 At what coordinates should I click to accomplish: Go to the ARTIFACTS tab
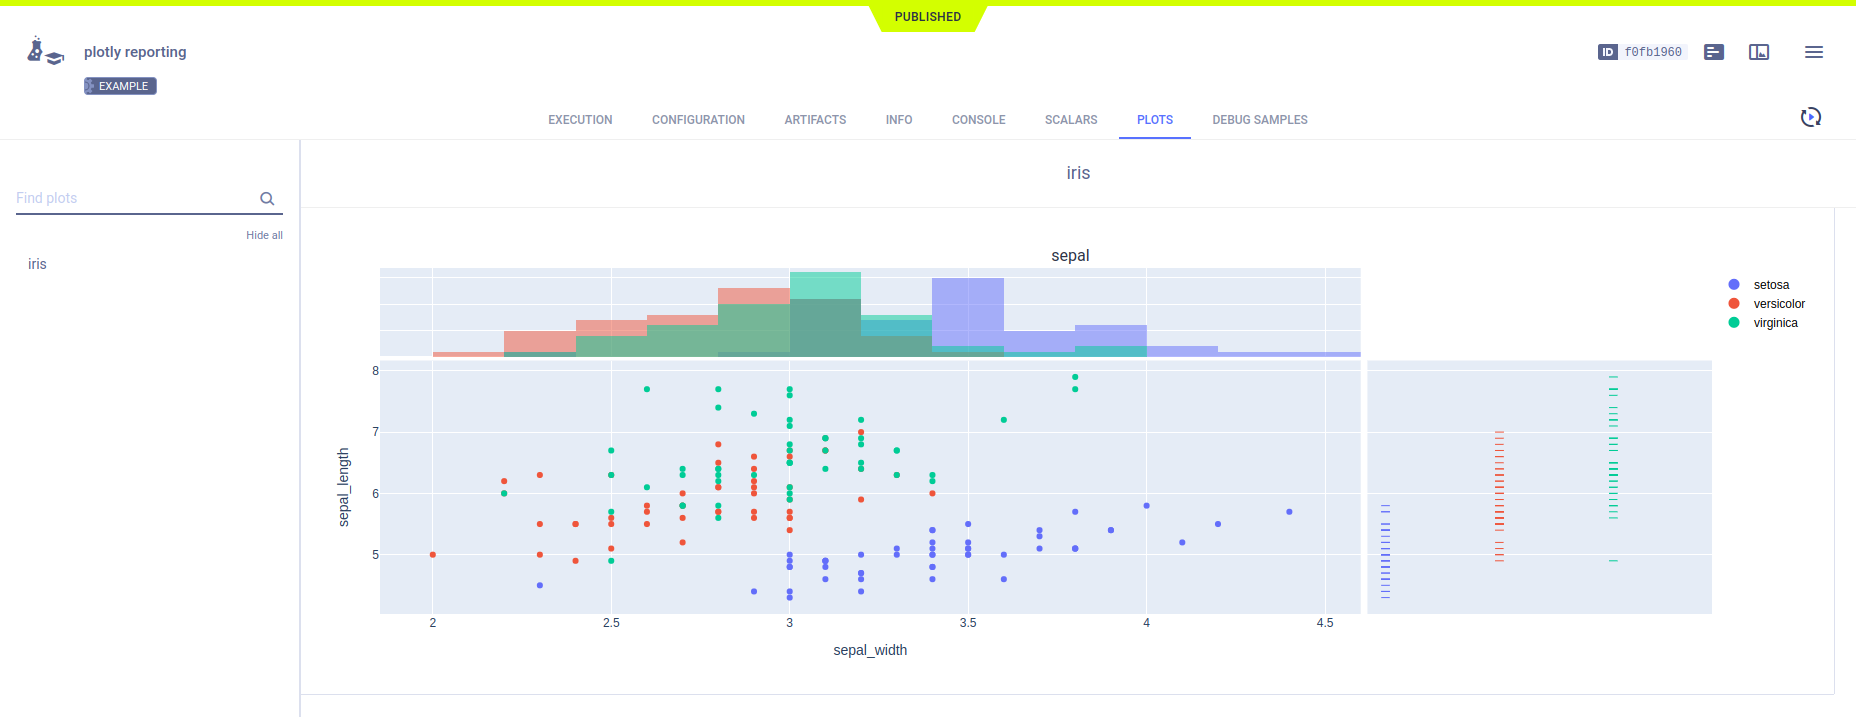point(815,120)
